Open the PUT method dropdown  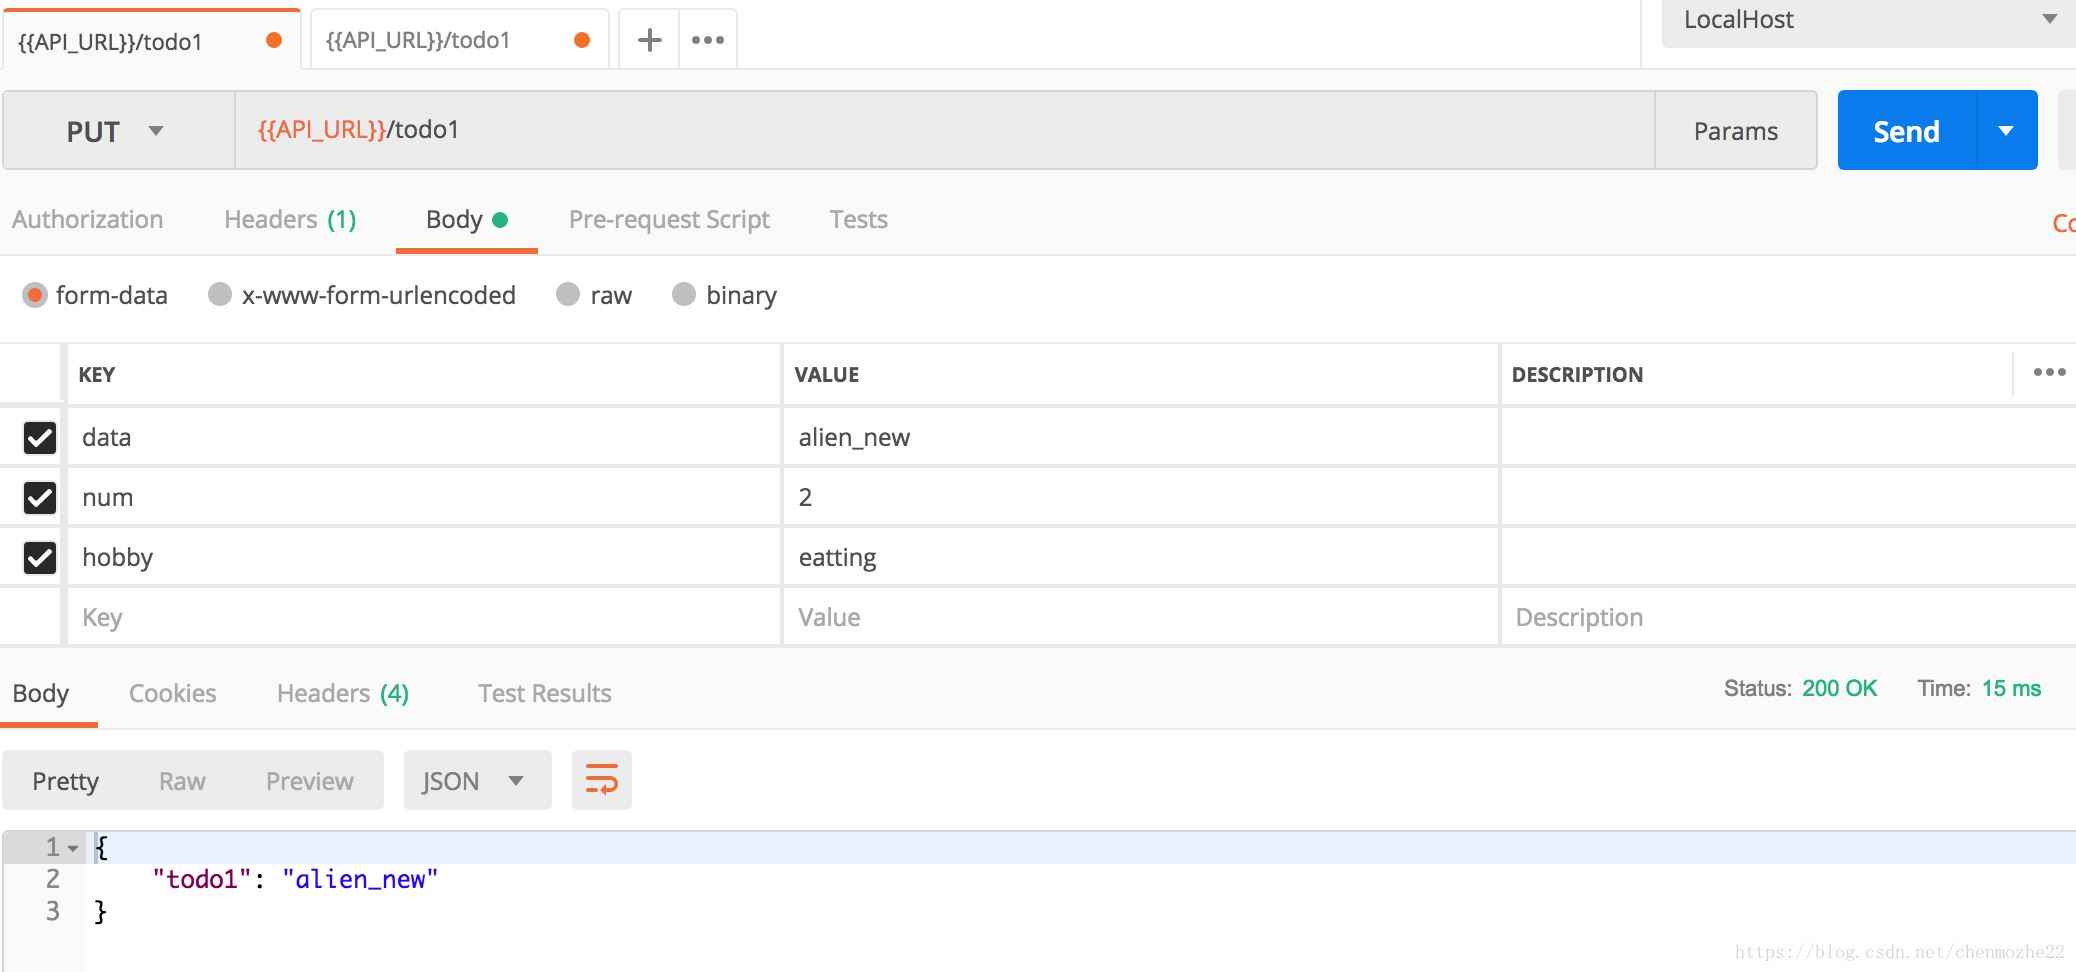pyautogui.click(x=115, y=131)
